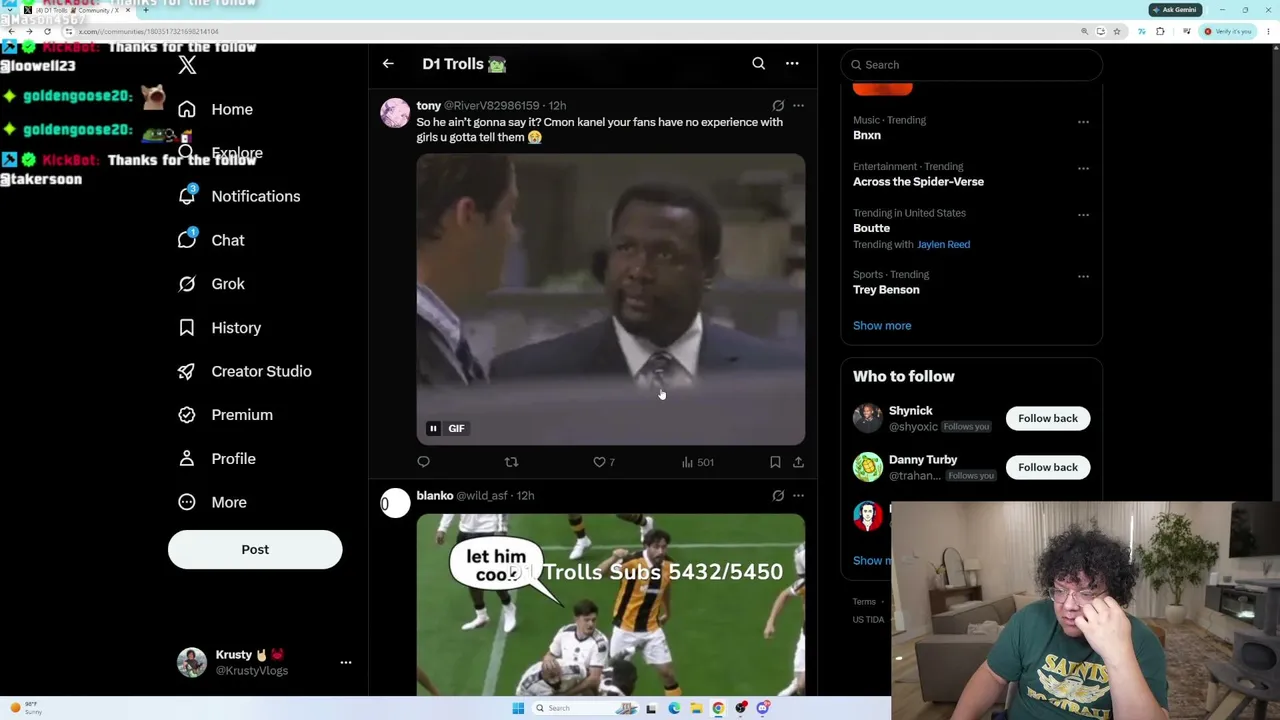Click Show more under trending topics

tap(882, 326)
